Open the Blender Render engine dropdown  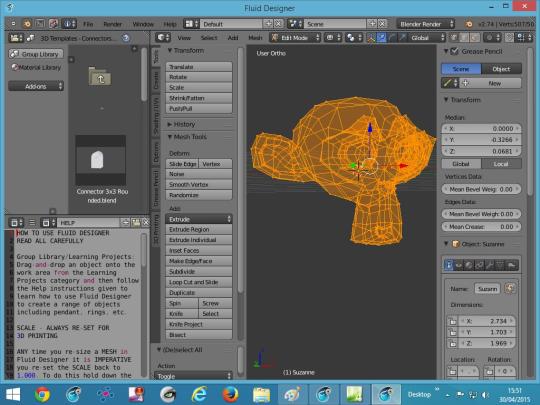425,24
